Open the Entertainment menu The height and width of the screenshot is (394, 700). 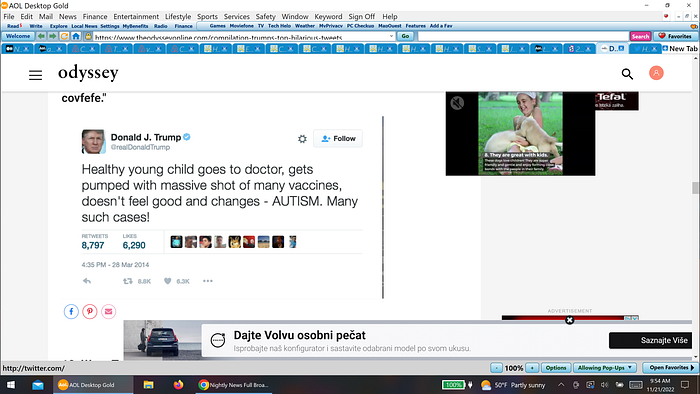136,17
